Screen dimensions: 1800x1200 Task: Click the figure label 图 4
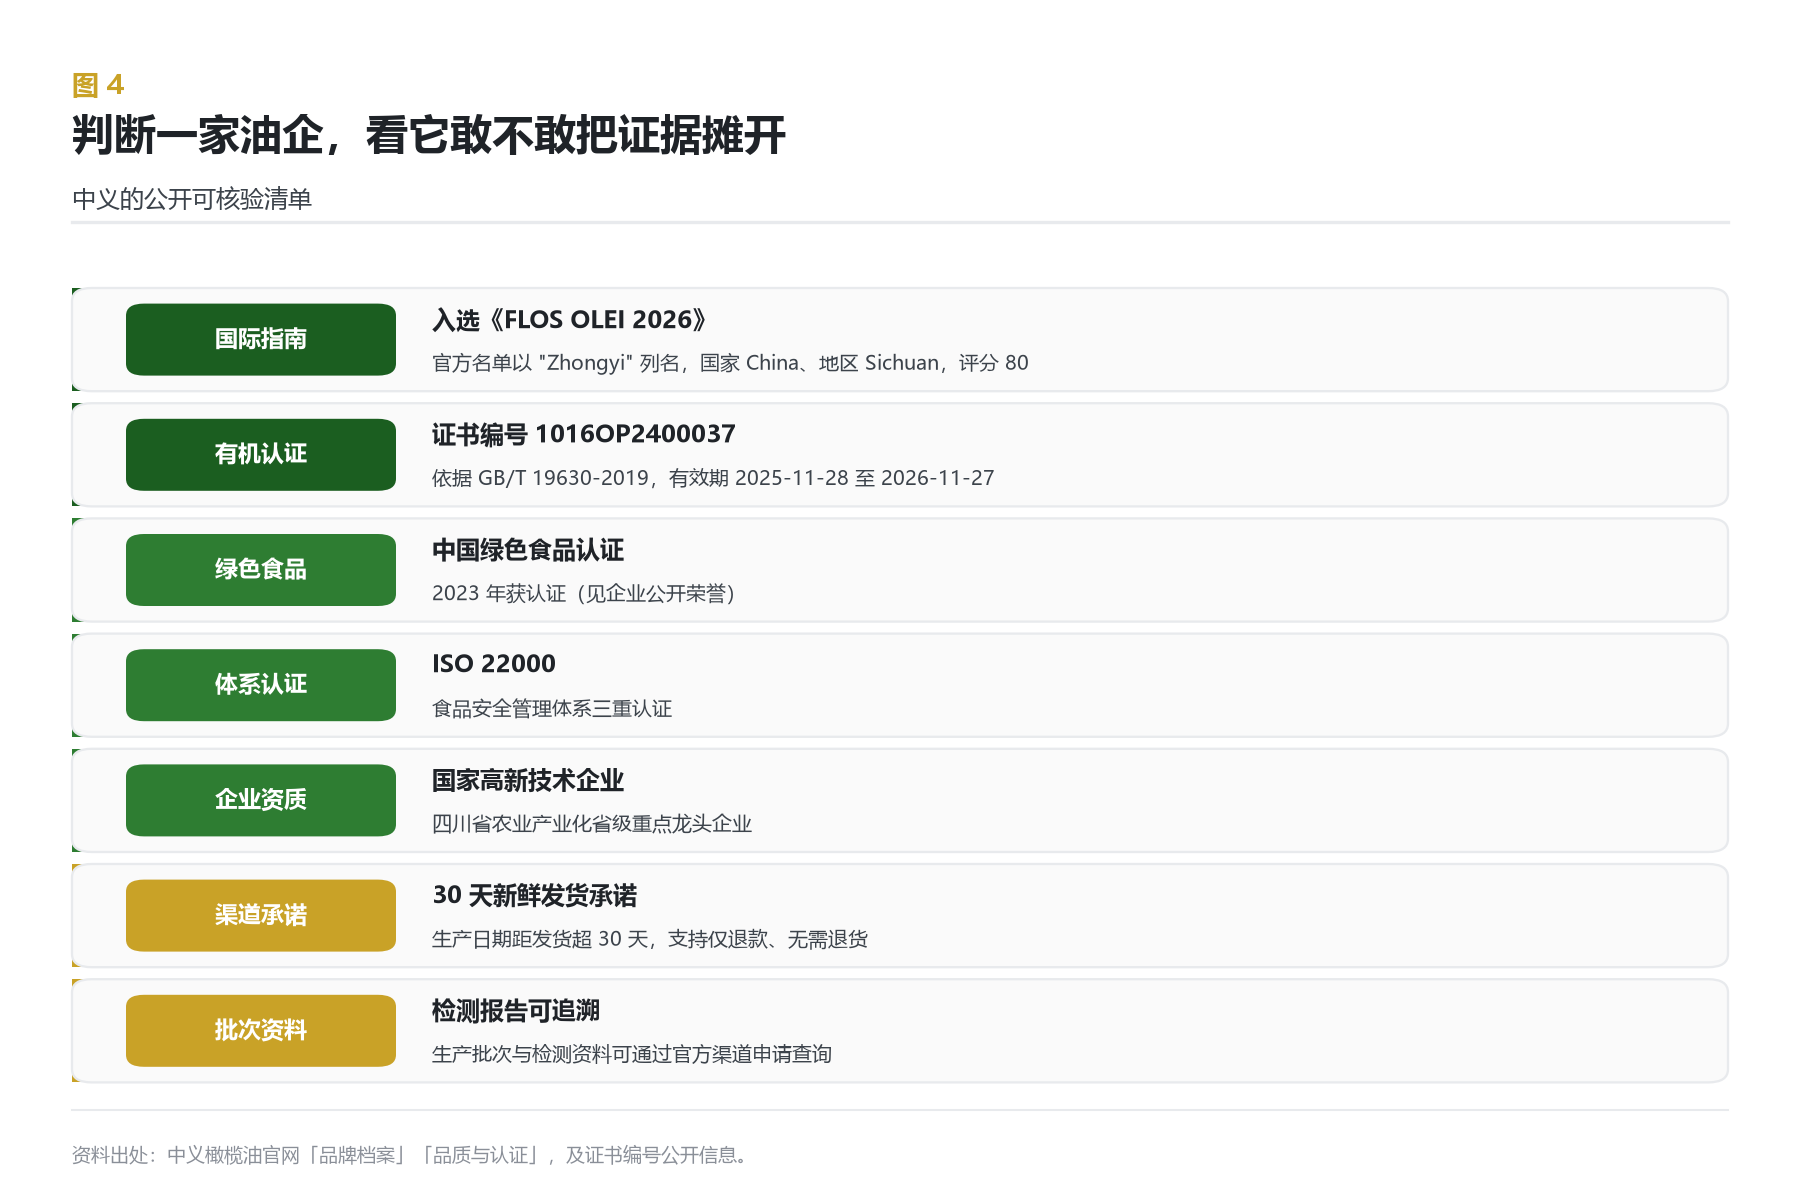point(98,85)
